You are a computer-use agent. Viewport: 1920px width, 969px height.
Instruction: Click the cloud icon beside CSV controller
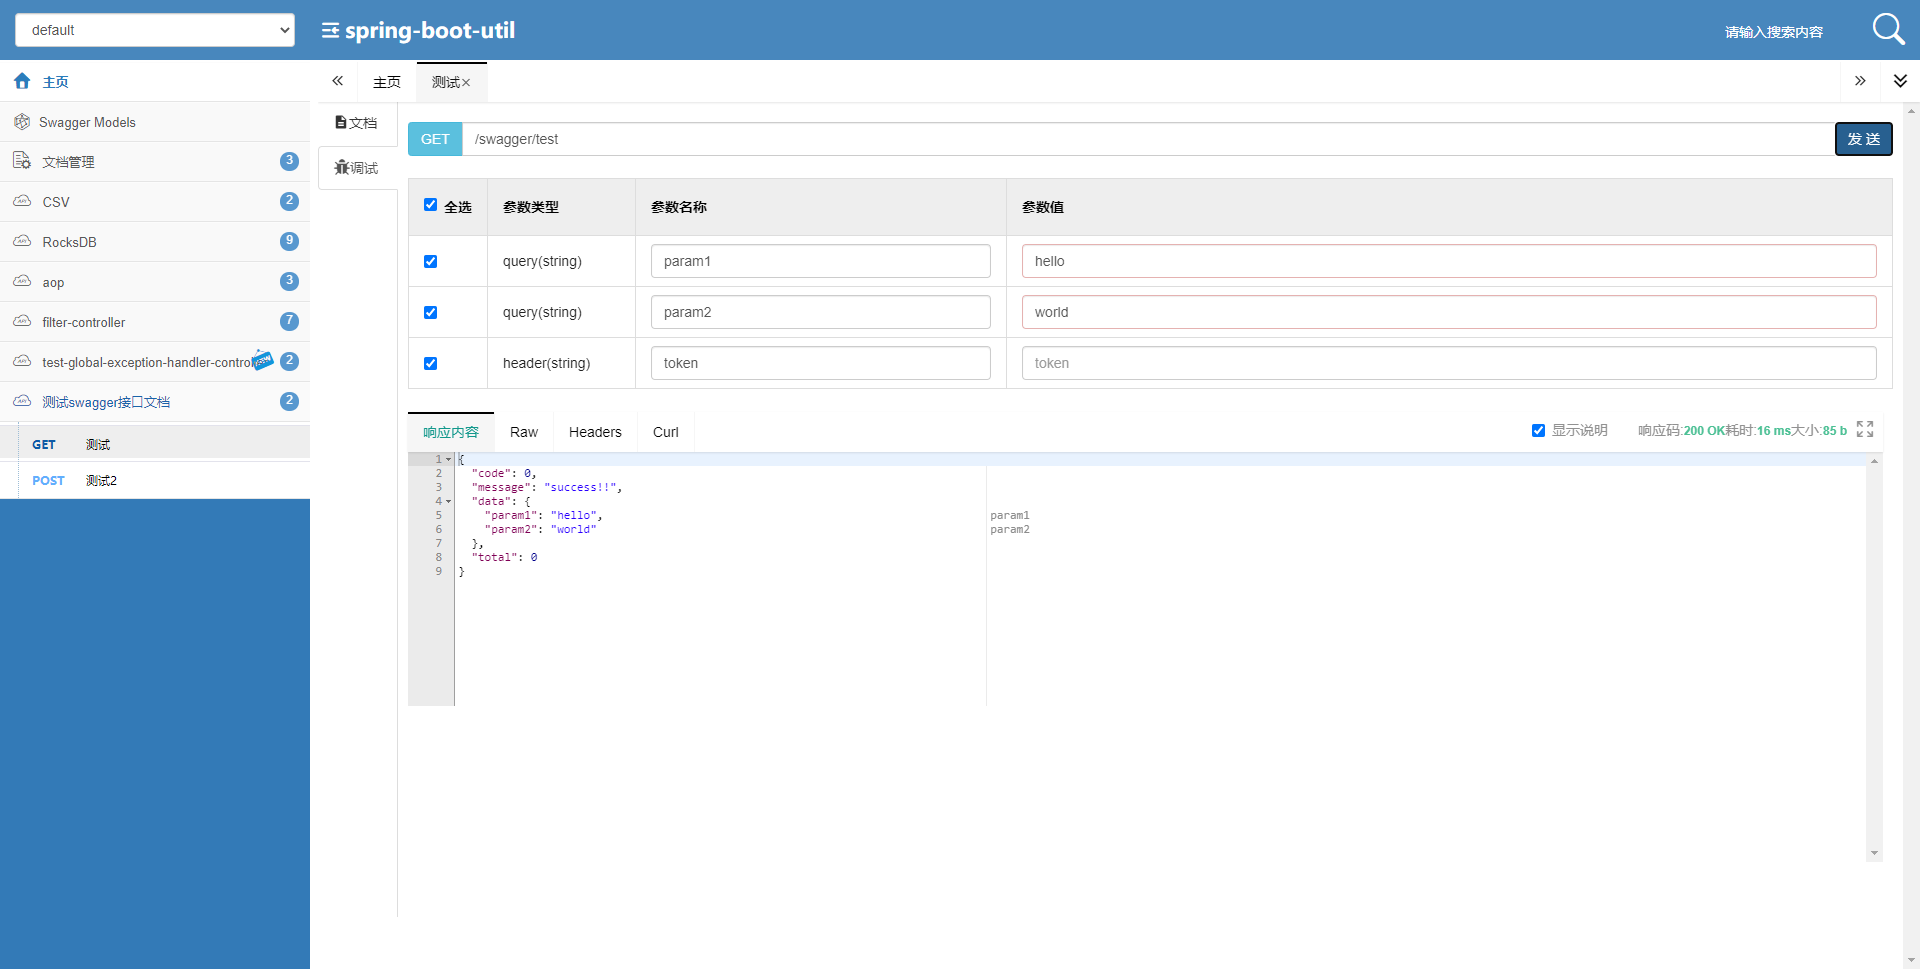[21, 200]
